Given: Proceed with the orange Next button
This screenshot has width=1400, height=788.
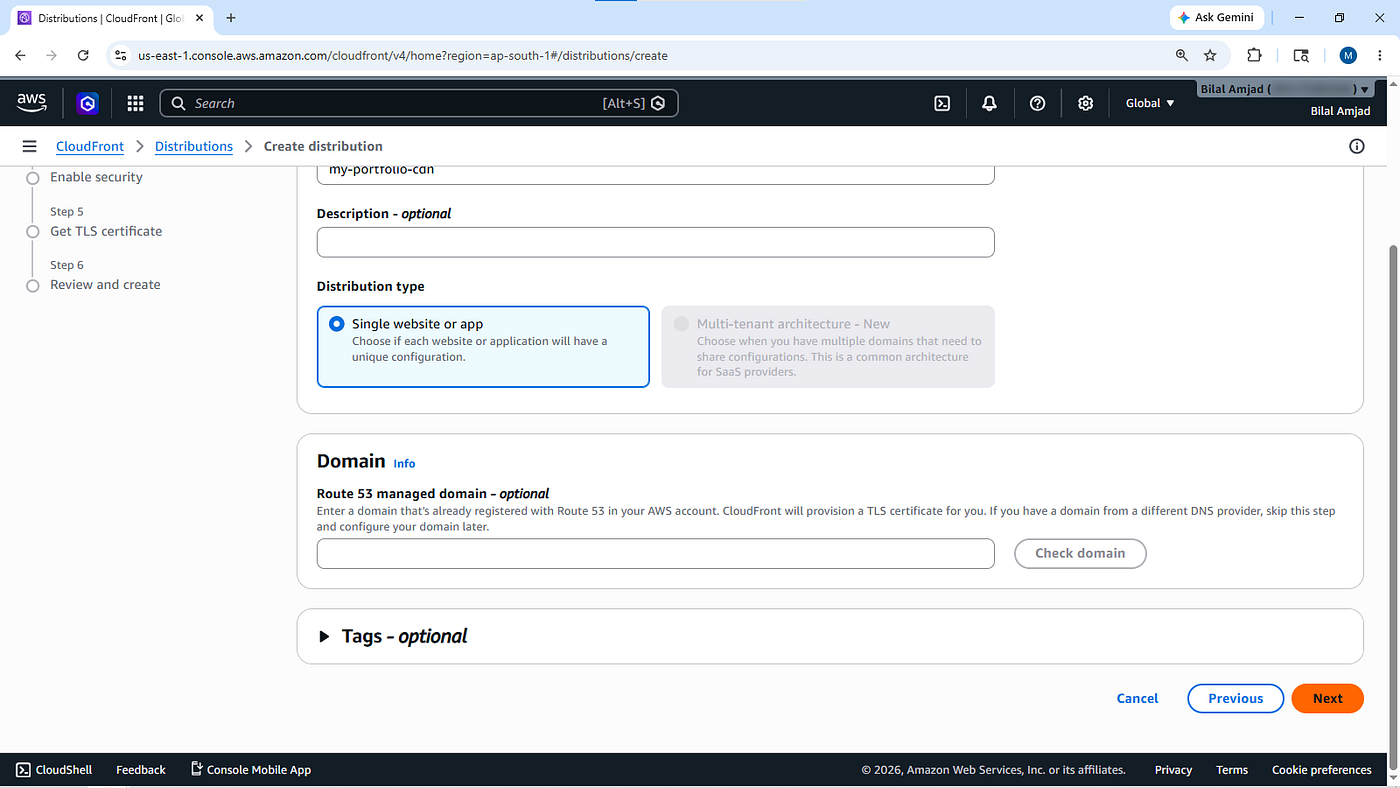Looking at the screenshot, I should [1327, 698].
